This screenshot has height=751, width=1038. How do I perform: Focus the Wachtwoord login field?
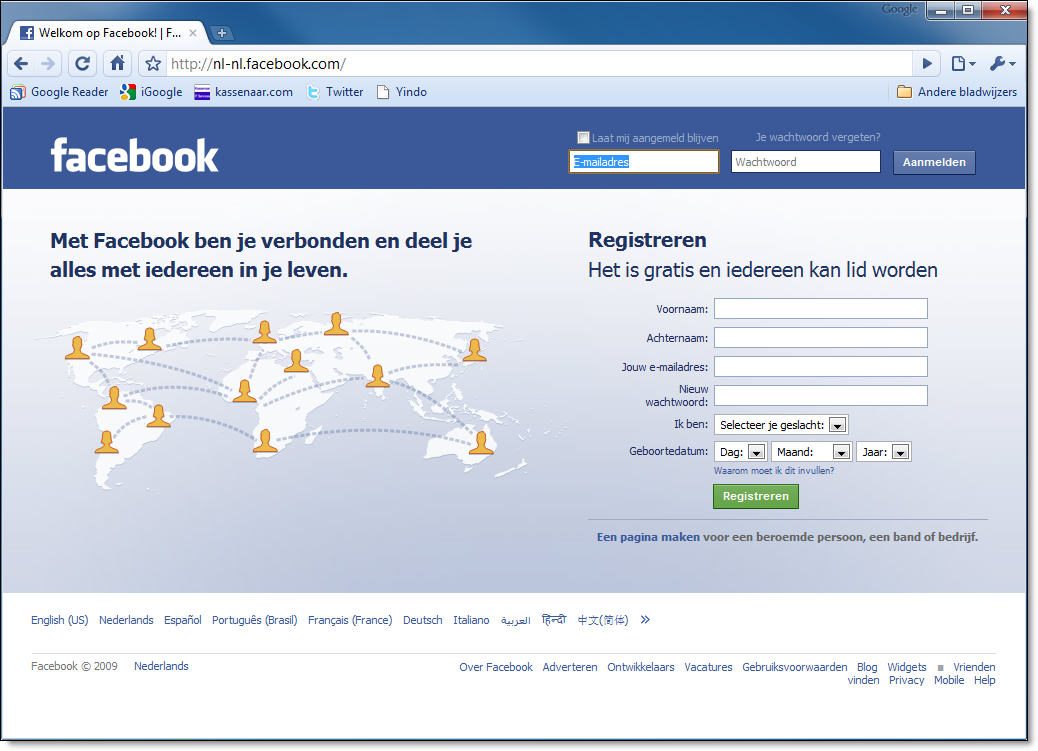click(x=806, y=162)
